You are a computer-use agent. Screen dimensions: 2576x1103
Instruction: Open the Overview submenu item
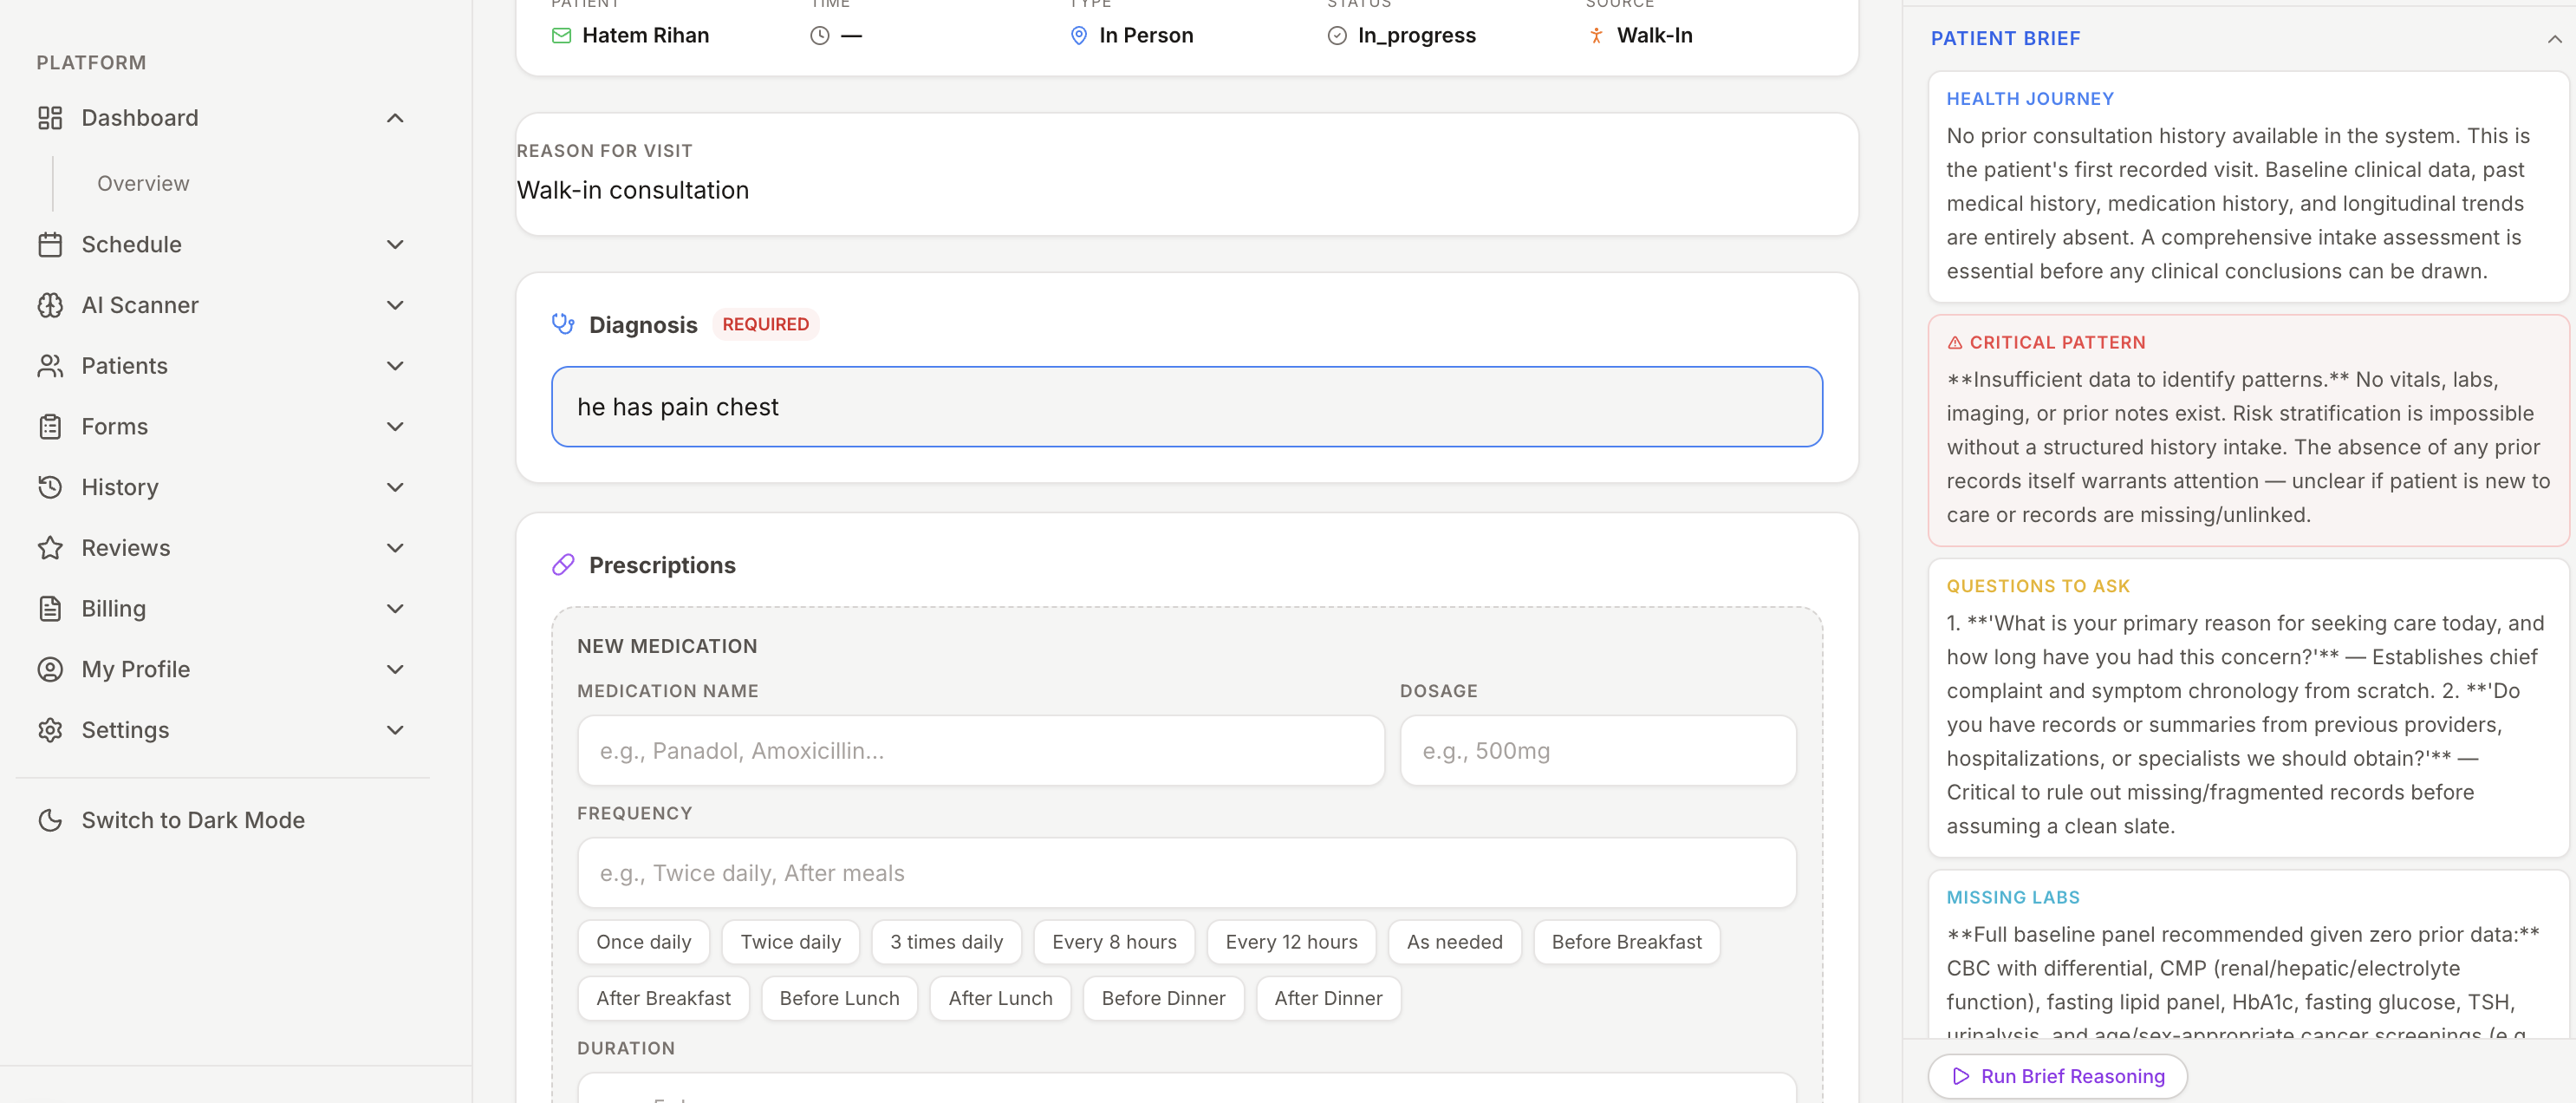click(x=143, y=183)
